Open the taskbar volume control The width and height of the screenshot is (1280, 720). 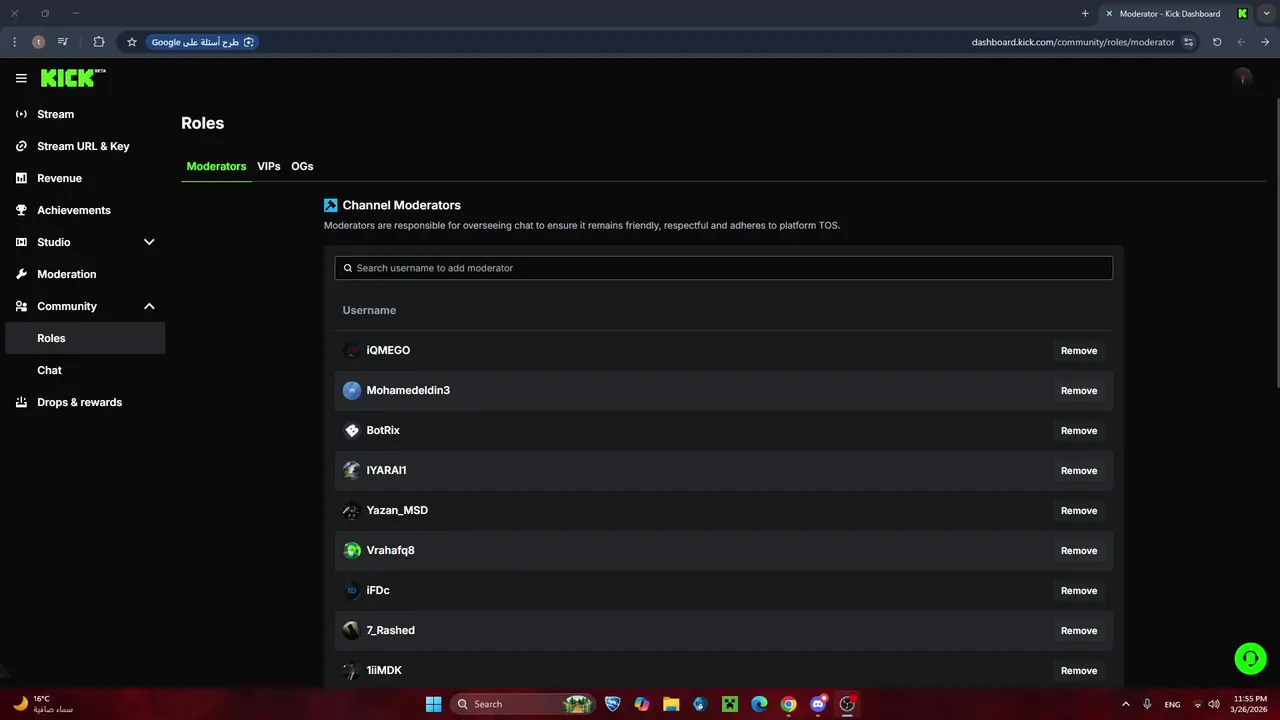1214,704
